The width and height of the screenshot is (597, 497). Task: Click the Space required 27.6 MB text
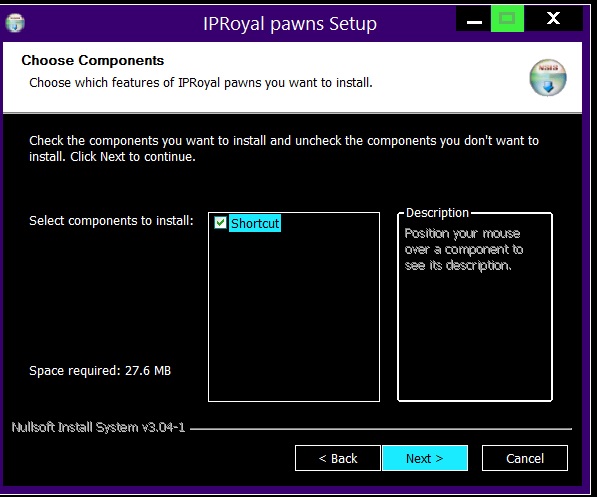coord(100,371)
